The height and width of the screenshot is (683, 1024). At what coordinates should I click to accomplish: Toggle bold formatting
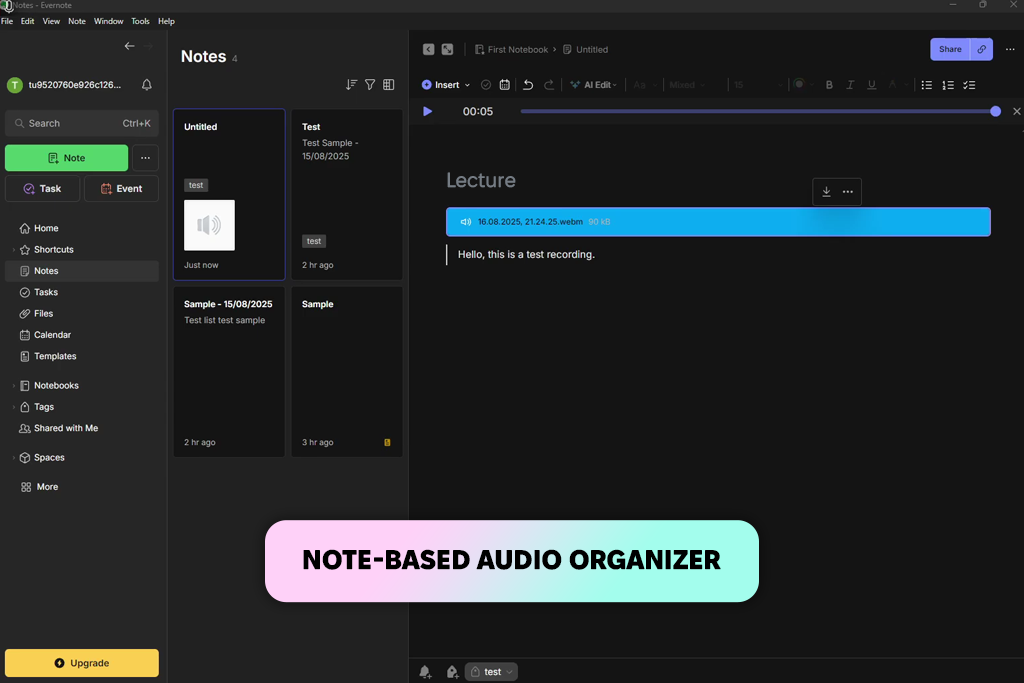tap(829, 85)
